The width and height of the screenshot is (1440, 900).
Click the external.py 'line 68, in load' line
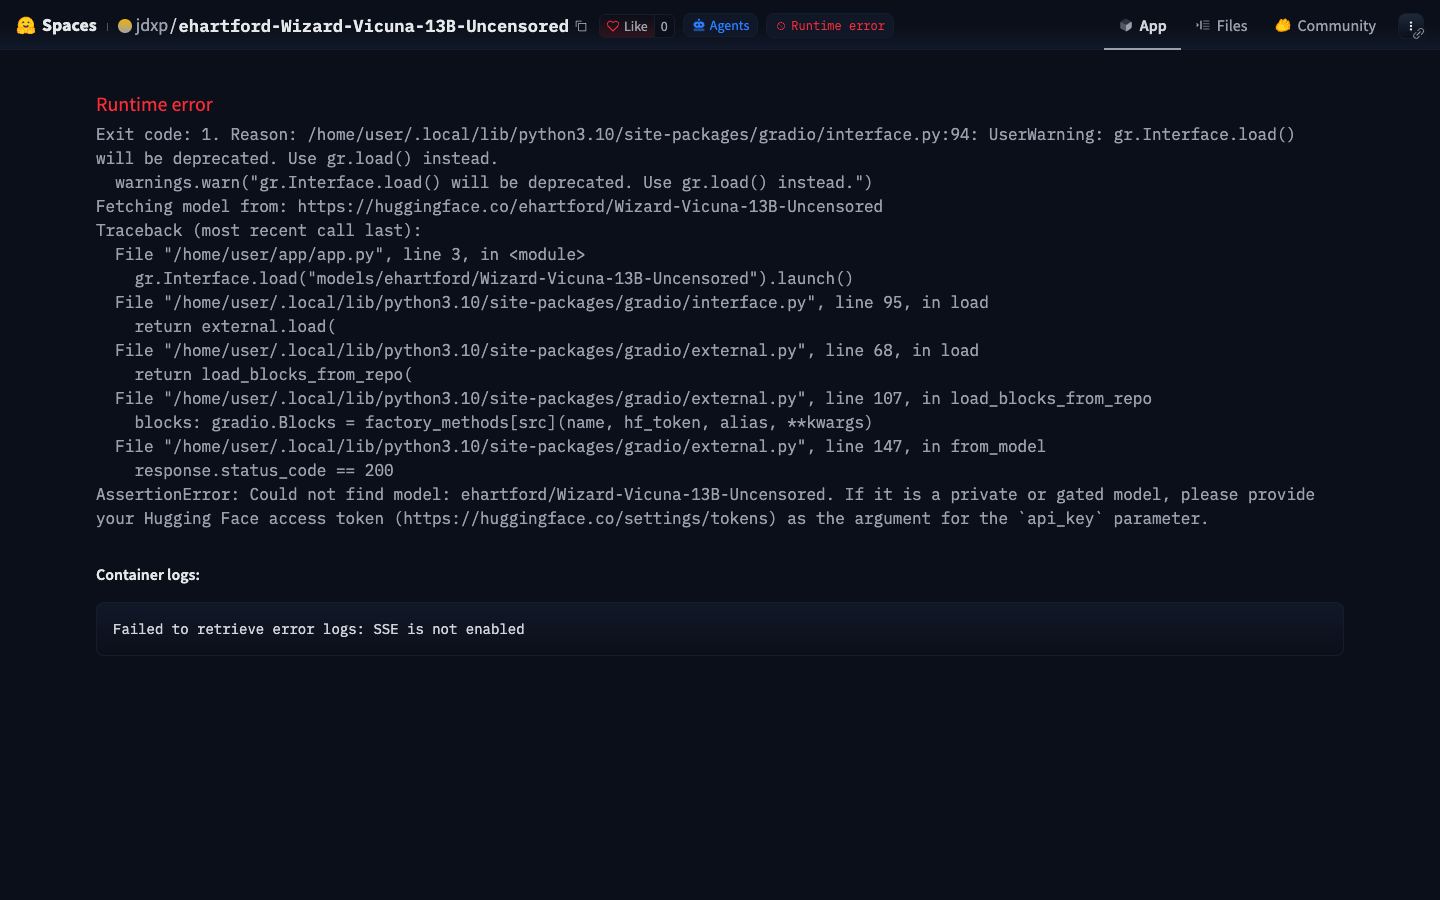click(547, 350)
